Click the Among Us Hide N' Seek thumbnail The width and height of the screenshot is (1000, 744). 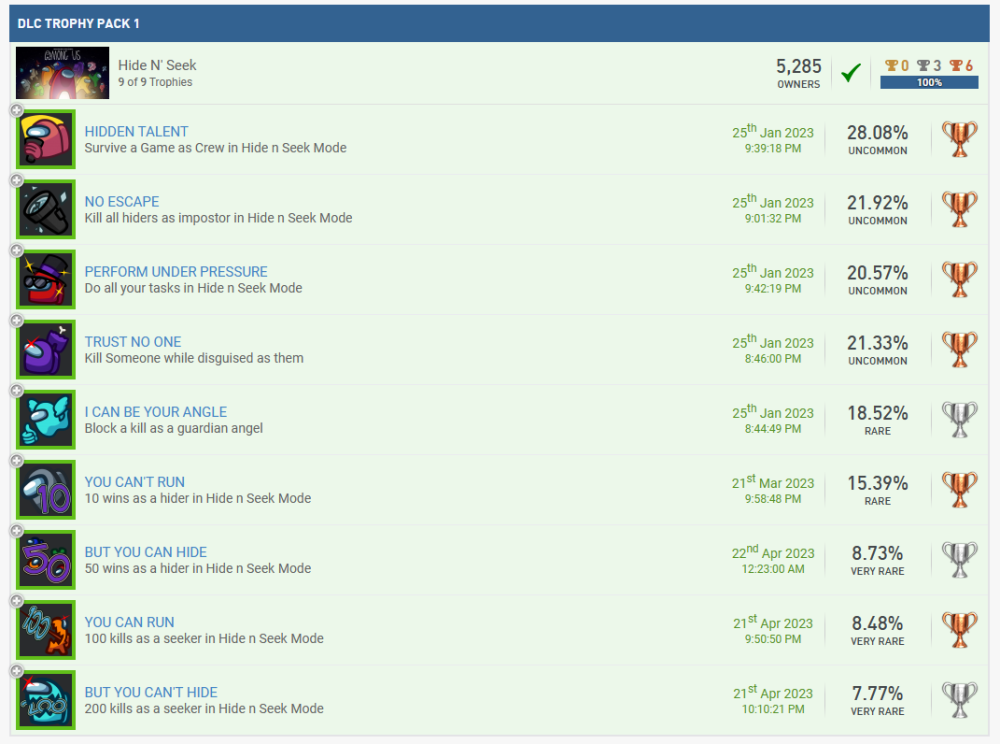coord(62,73)
